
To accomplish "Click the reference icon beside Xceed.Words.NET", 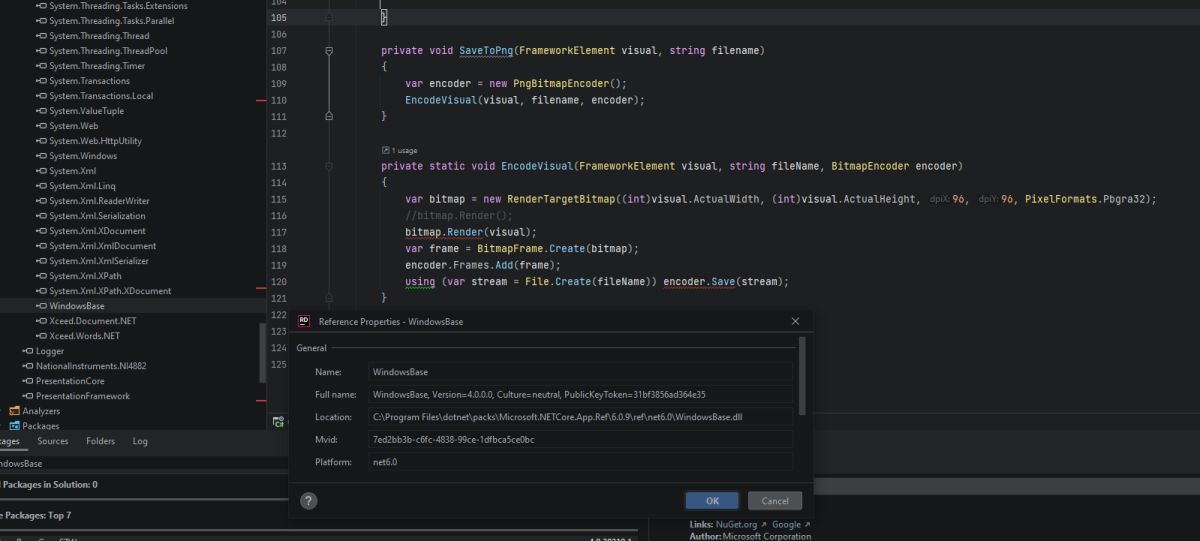I will tap(41, 336).
